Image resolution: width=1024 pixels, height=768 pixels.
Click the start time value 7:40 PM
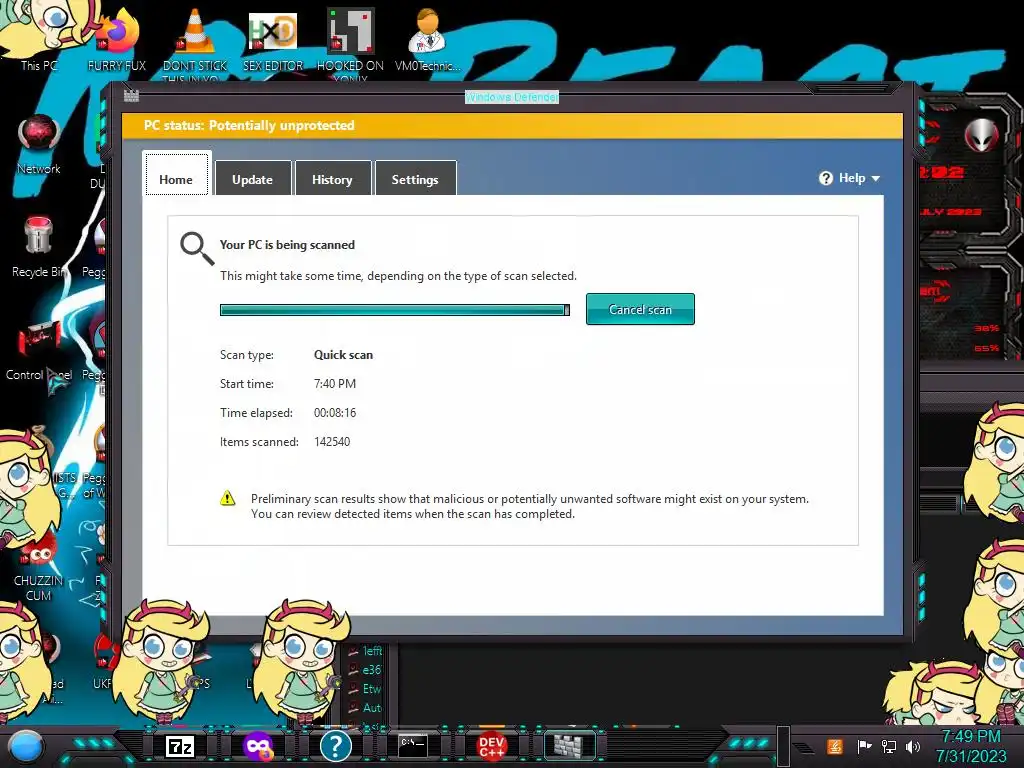pyautogui.click(x=335, y=383)
